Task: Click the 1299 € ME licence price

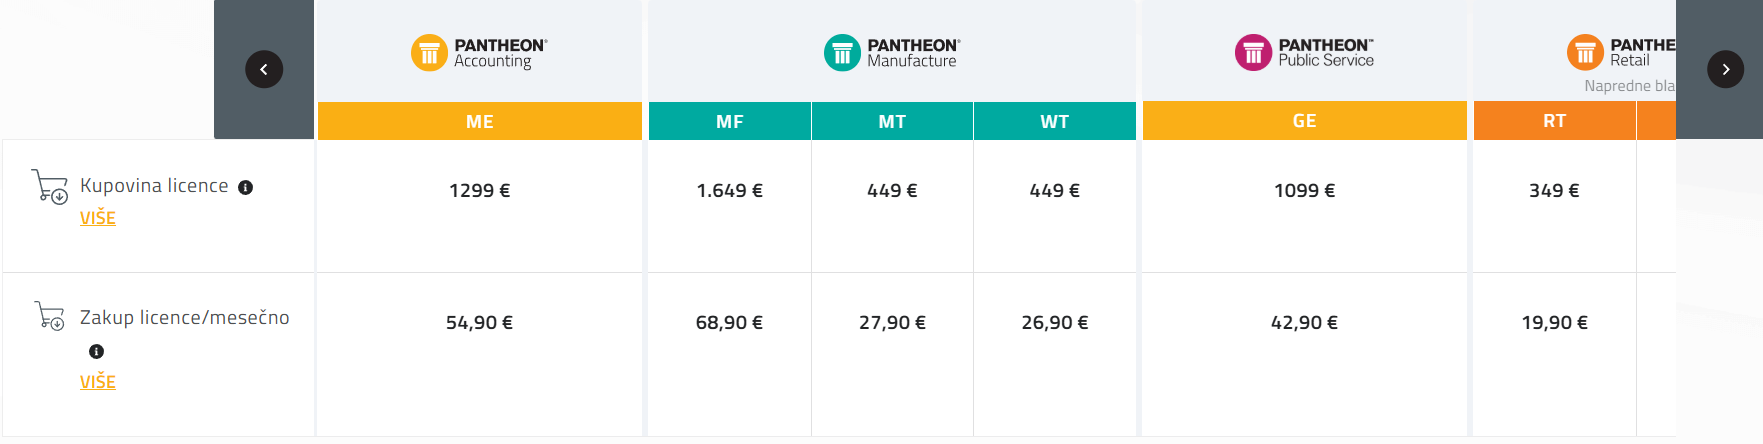Action: click(x=480, y=190)
